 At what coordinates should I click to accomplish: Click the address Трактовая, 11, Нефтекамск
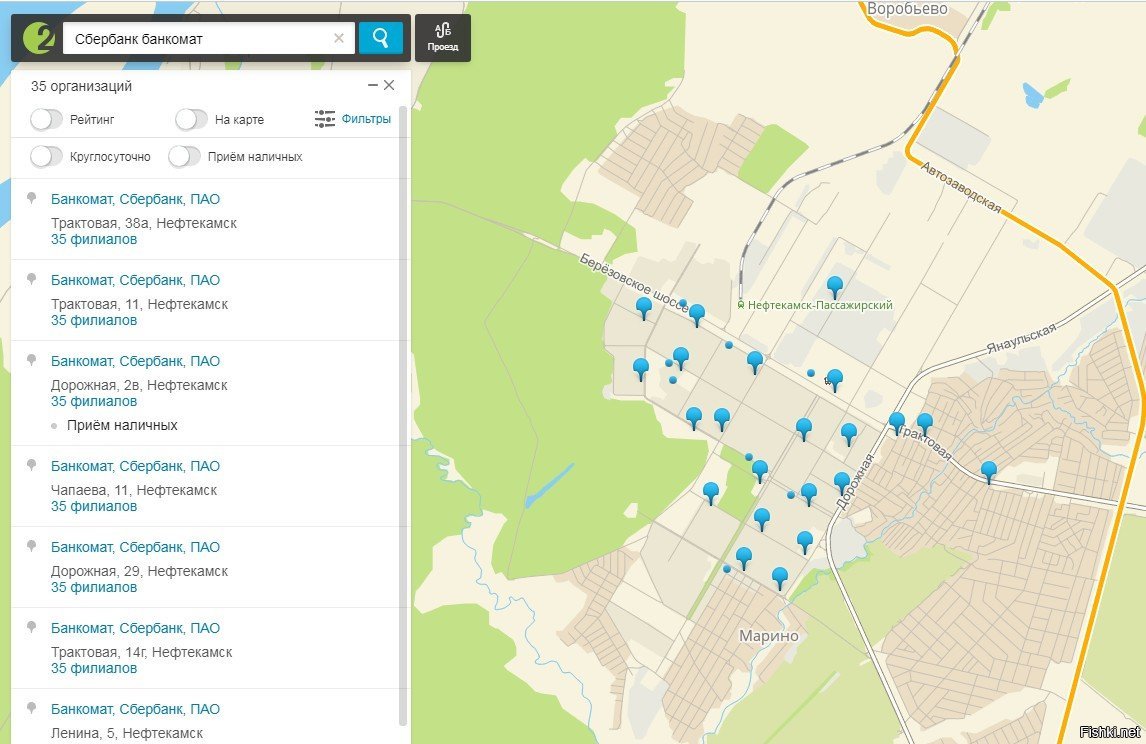coord(140,305)
